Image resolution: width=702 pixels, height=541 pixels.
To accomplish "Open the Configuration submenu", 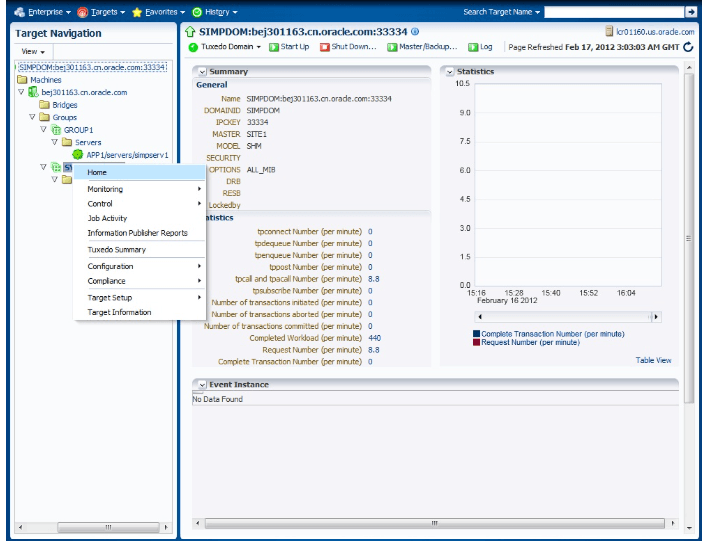I will 139,266.
